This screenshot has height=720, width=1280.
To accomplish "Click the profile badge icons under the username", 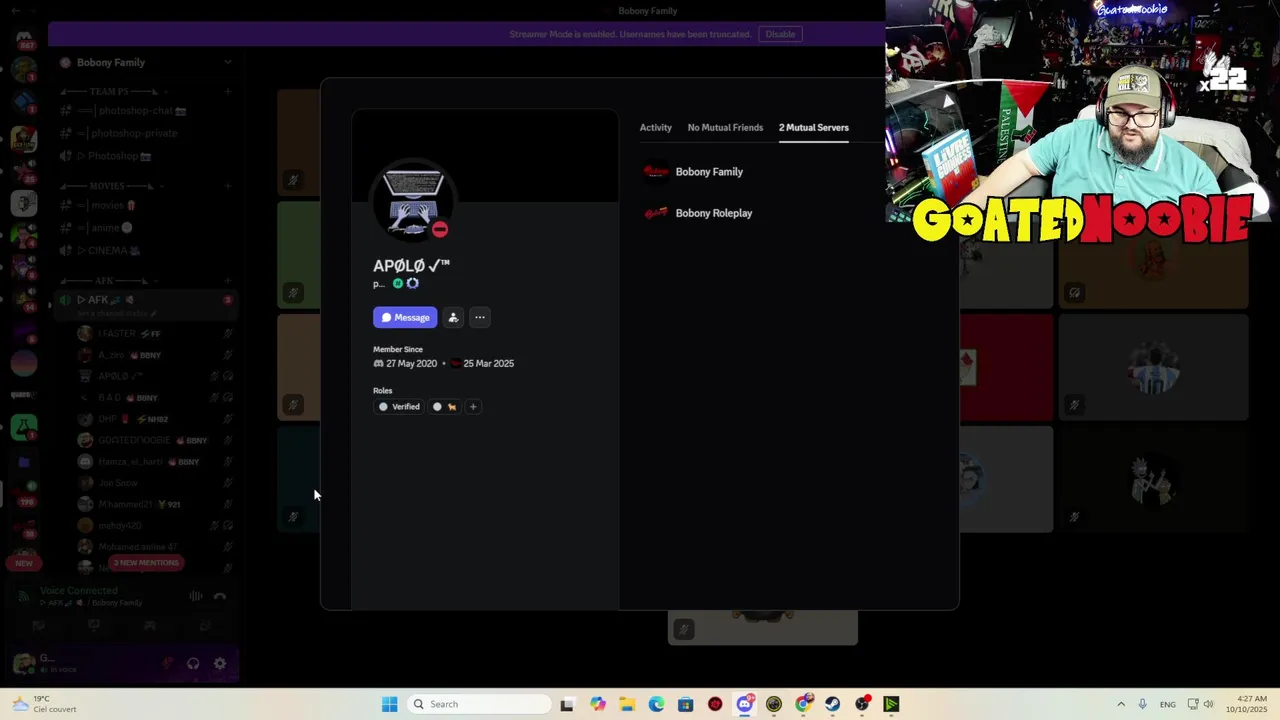I will click(x=405, y=284).
